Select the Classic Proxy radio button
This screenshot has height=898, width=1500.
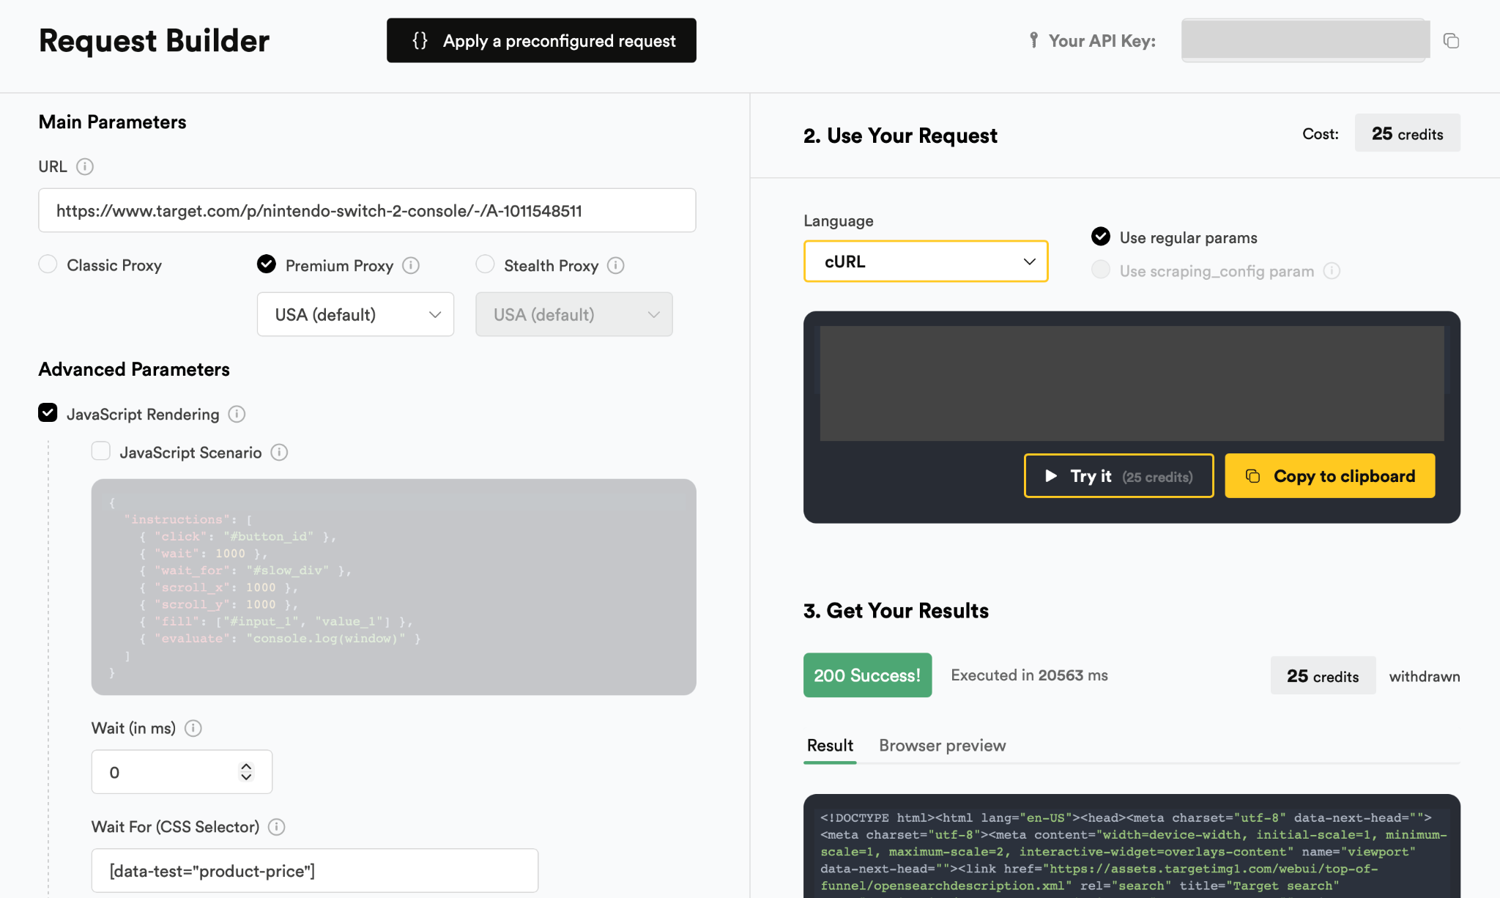[48, 264]
